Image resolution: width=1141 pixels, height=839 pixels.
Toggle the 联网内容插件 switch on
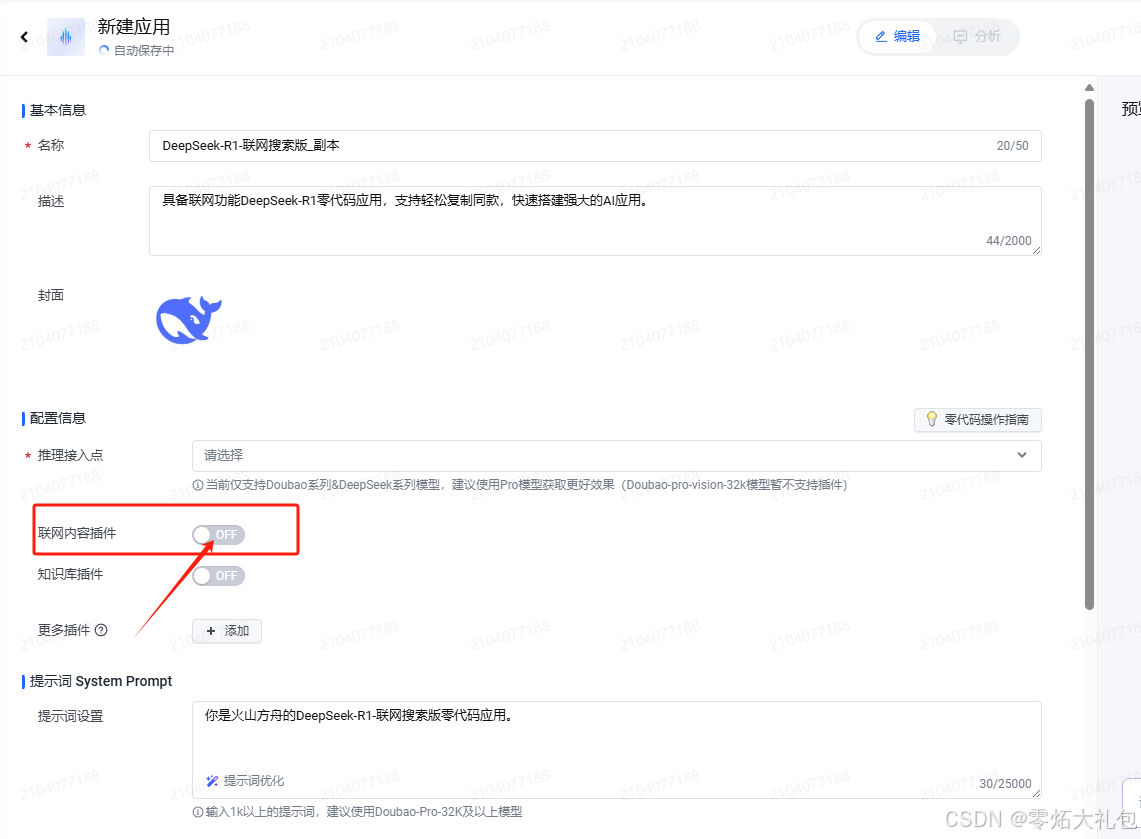click(x=218, y=535)
